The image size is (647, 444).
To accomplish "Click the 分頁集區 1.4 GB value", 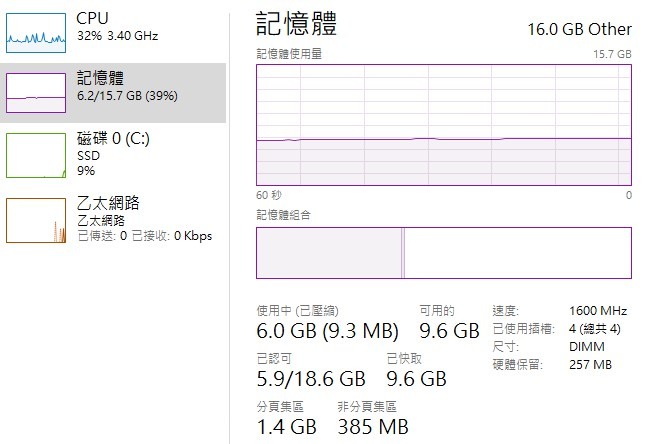I will point(286,427).
